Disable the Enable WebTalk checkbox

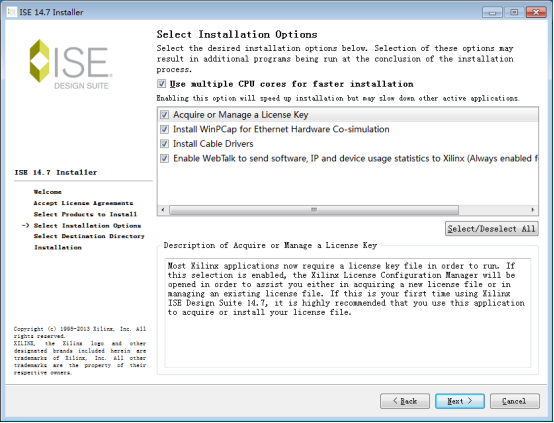(x=164, y=158)
